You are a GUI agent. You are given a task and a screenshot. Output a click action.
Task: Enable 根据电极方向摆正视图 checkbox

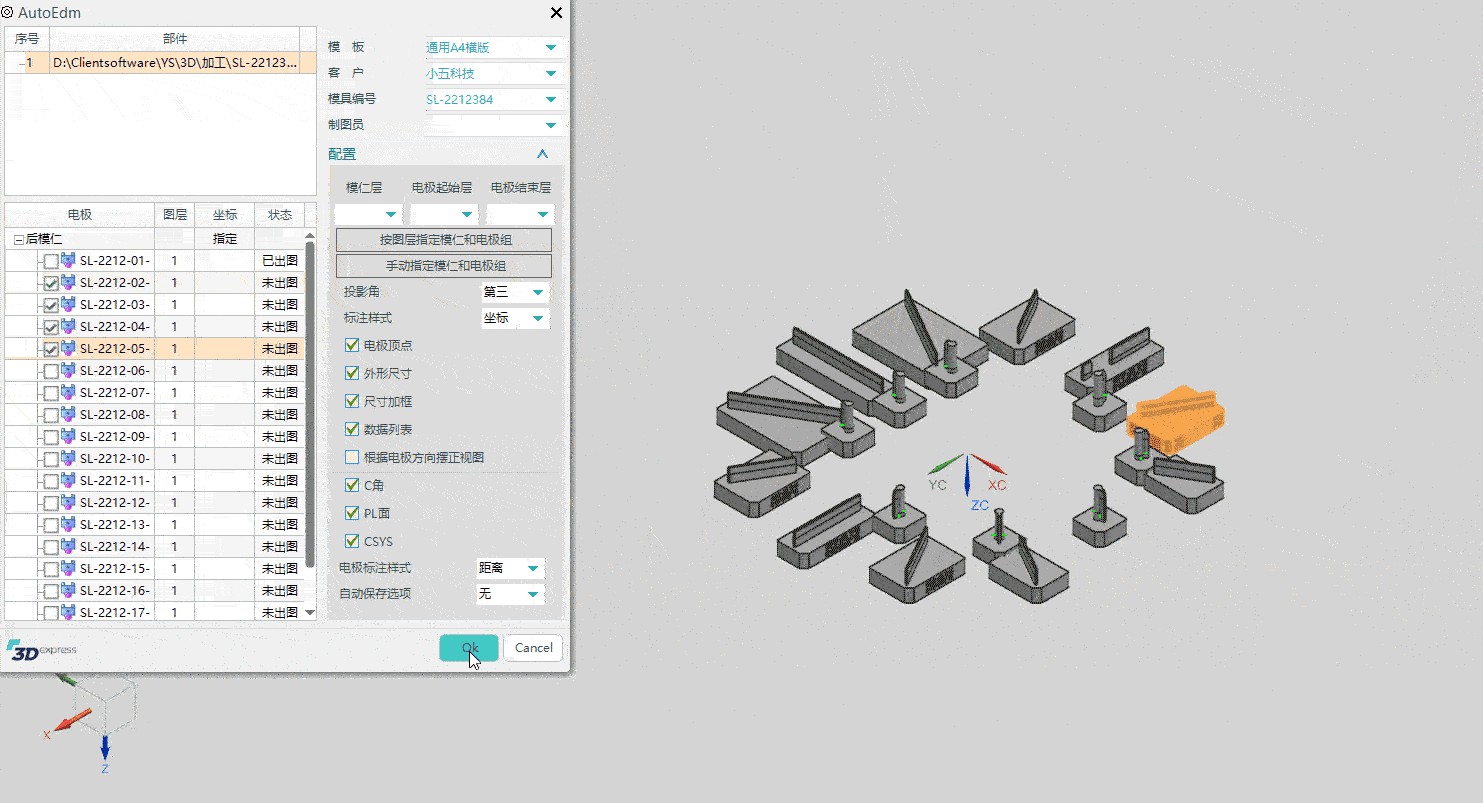pyautogui.click(x=352, y=457)
